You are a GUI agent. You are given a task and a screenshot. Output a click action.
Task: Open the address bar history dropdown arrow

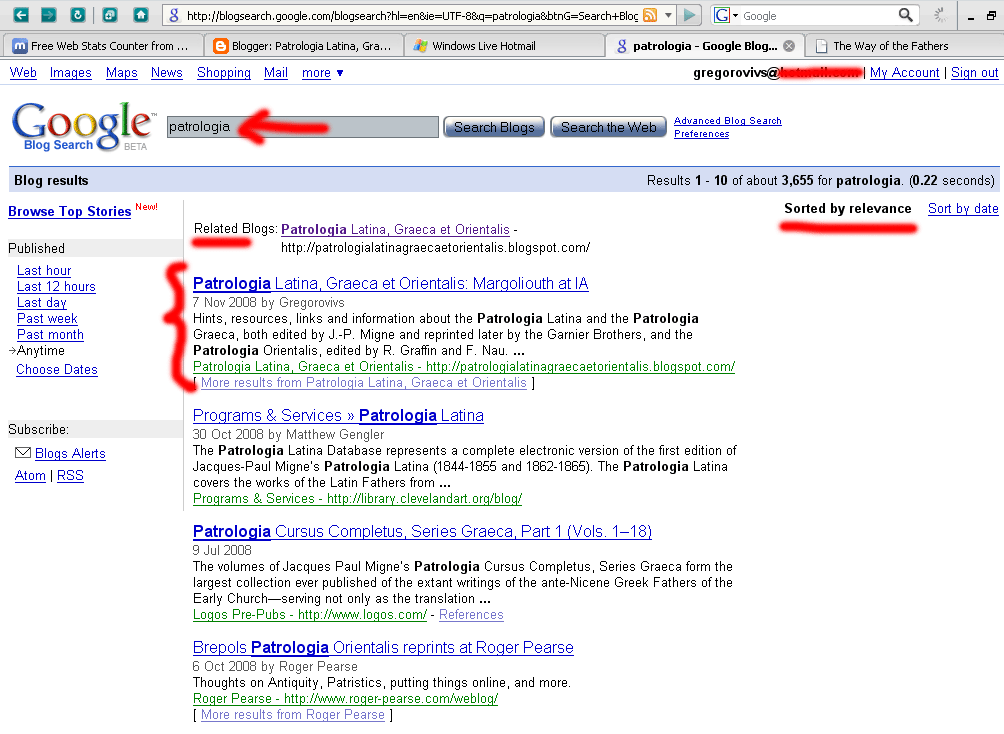point(668,15)
